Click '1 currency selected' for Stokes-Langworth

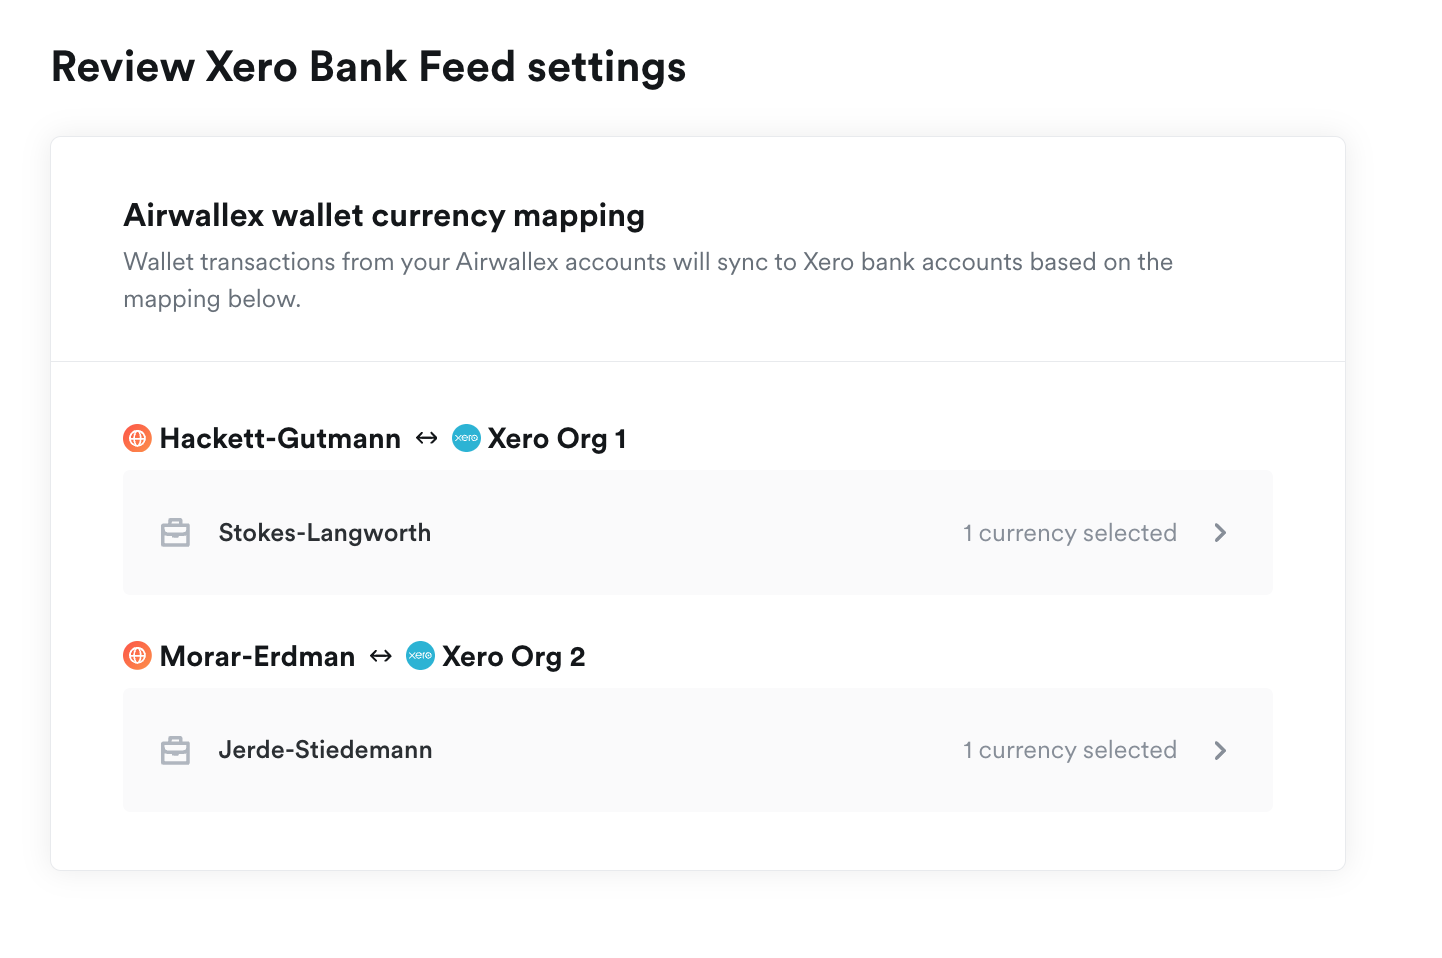coord(1070,533)
